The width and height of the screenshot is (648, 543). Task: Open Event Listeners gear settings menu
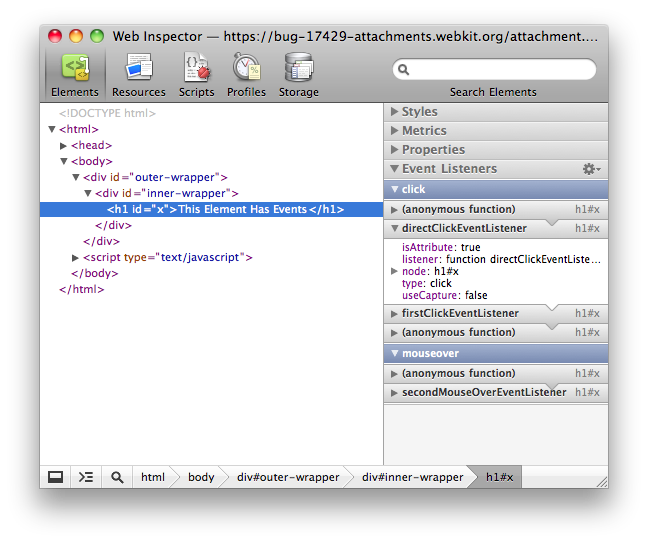click(x=591, y=169)
